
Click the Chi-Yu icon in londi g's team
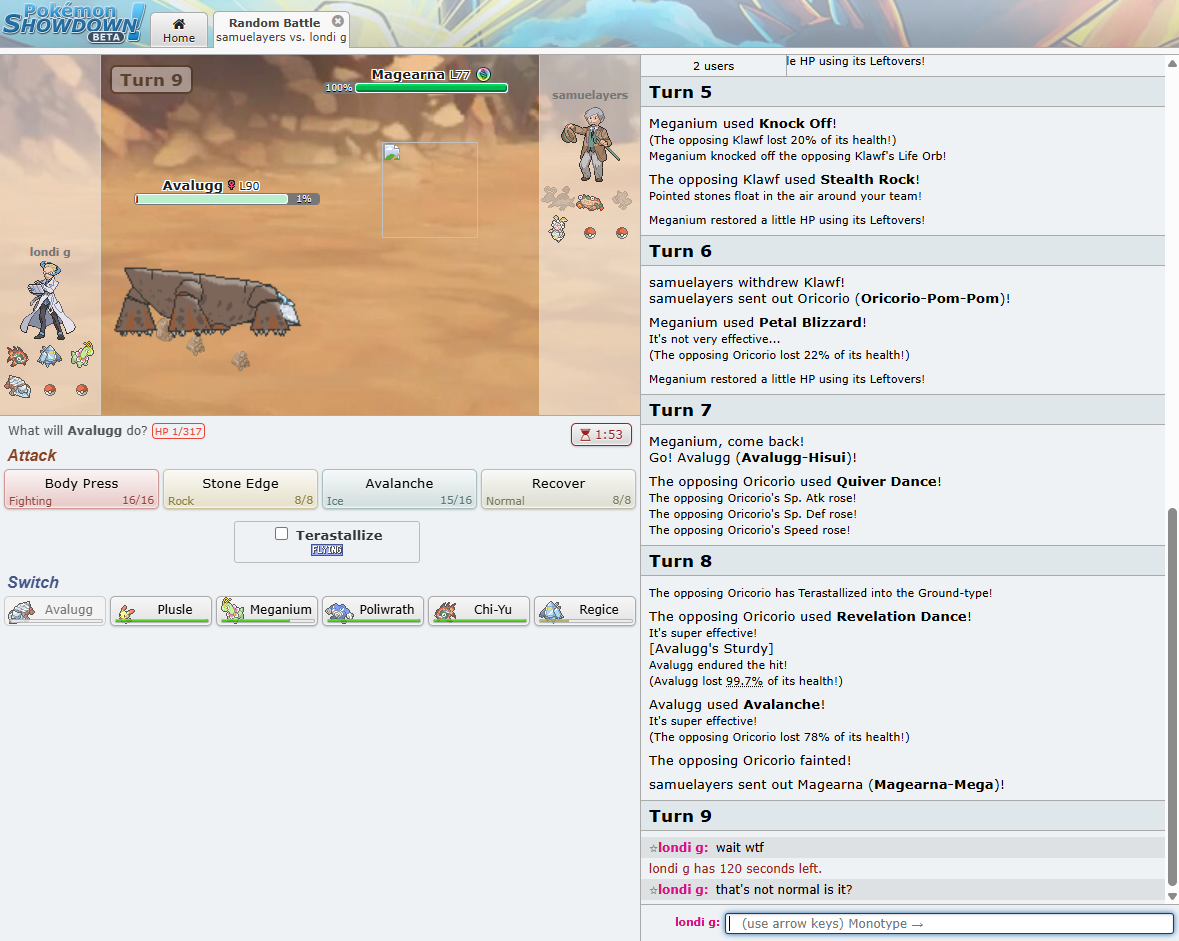(18, 356)
